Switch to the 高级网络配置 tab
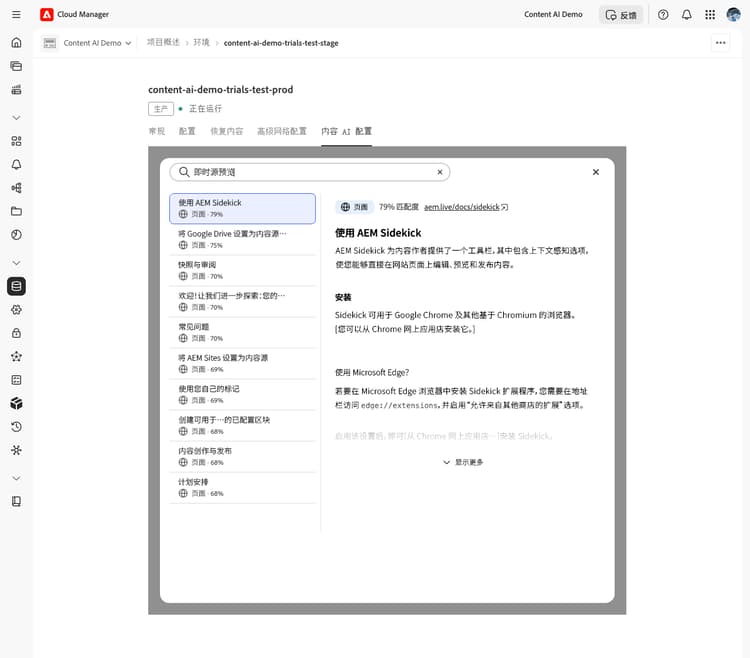The height and width of the screenshot is (658, 750). click(x=282, y=132)
